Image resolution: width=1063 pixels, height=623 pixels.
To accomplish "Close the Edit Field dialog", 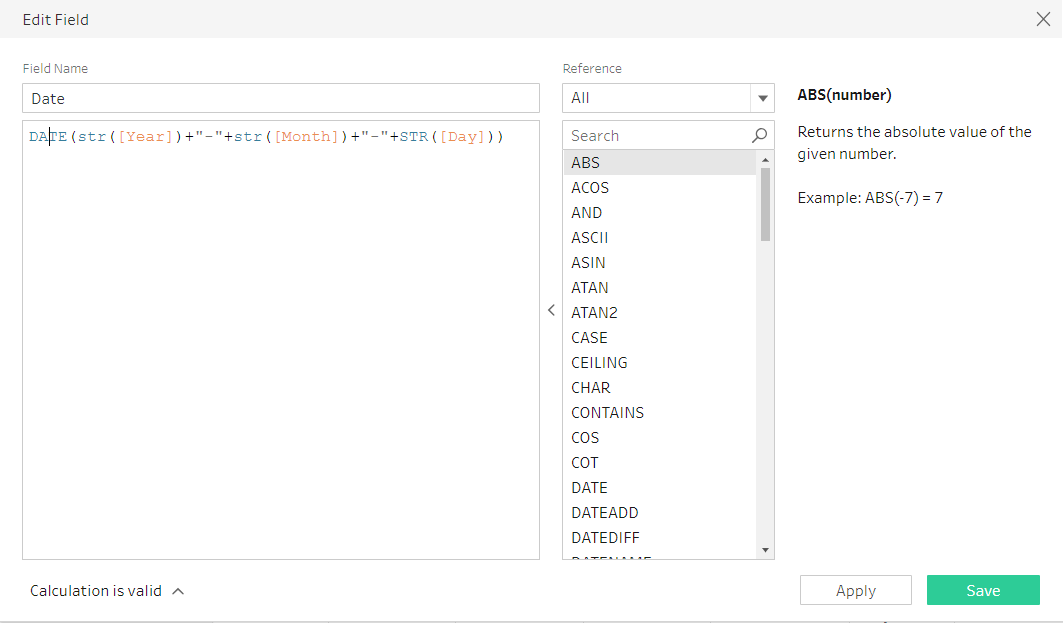I will point(1043,18).
